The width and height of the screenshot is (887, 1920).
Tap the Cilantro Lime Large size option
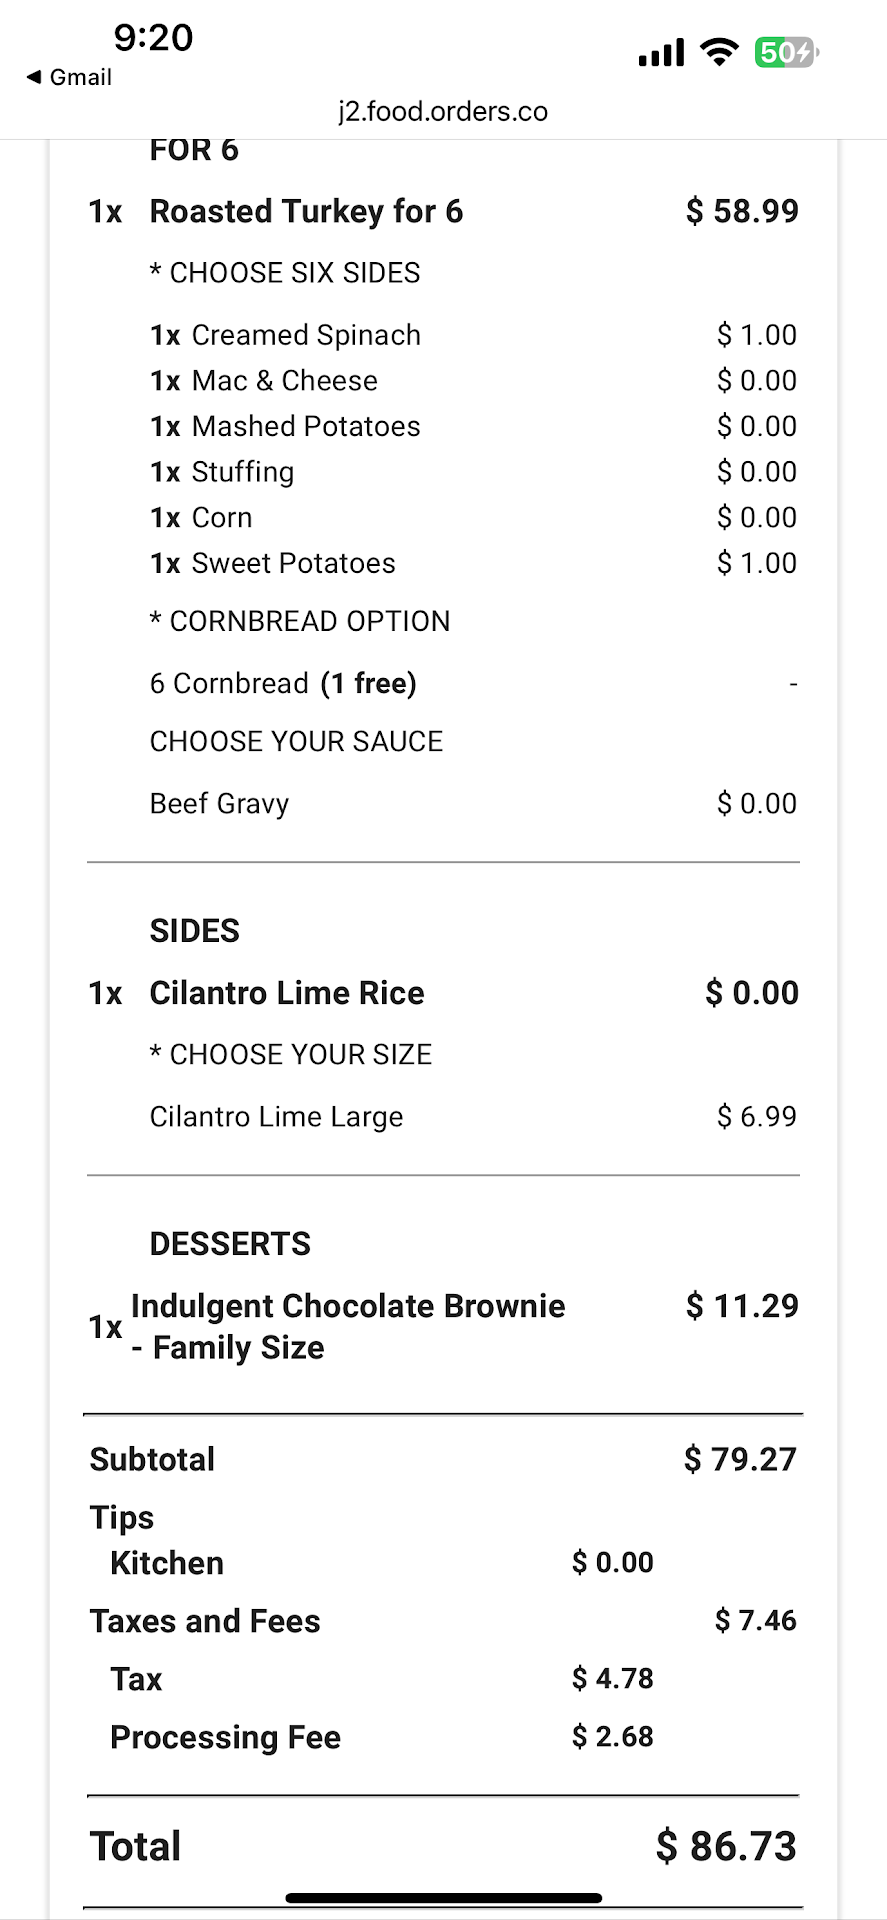[x=277, y=1117]
